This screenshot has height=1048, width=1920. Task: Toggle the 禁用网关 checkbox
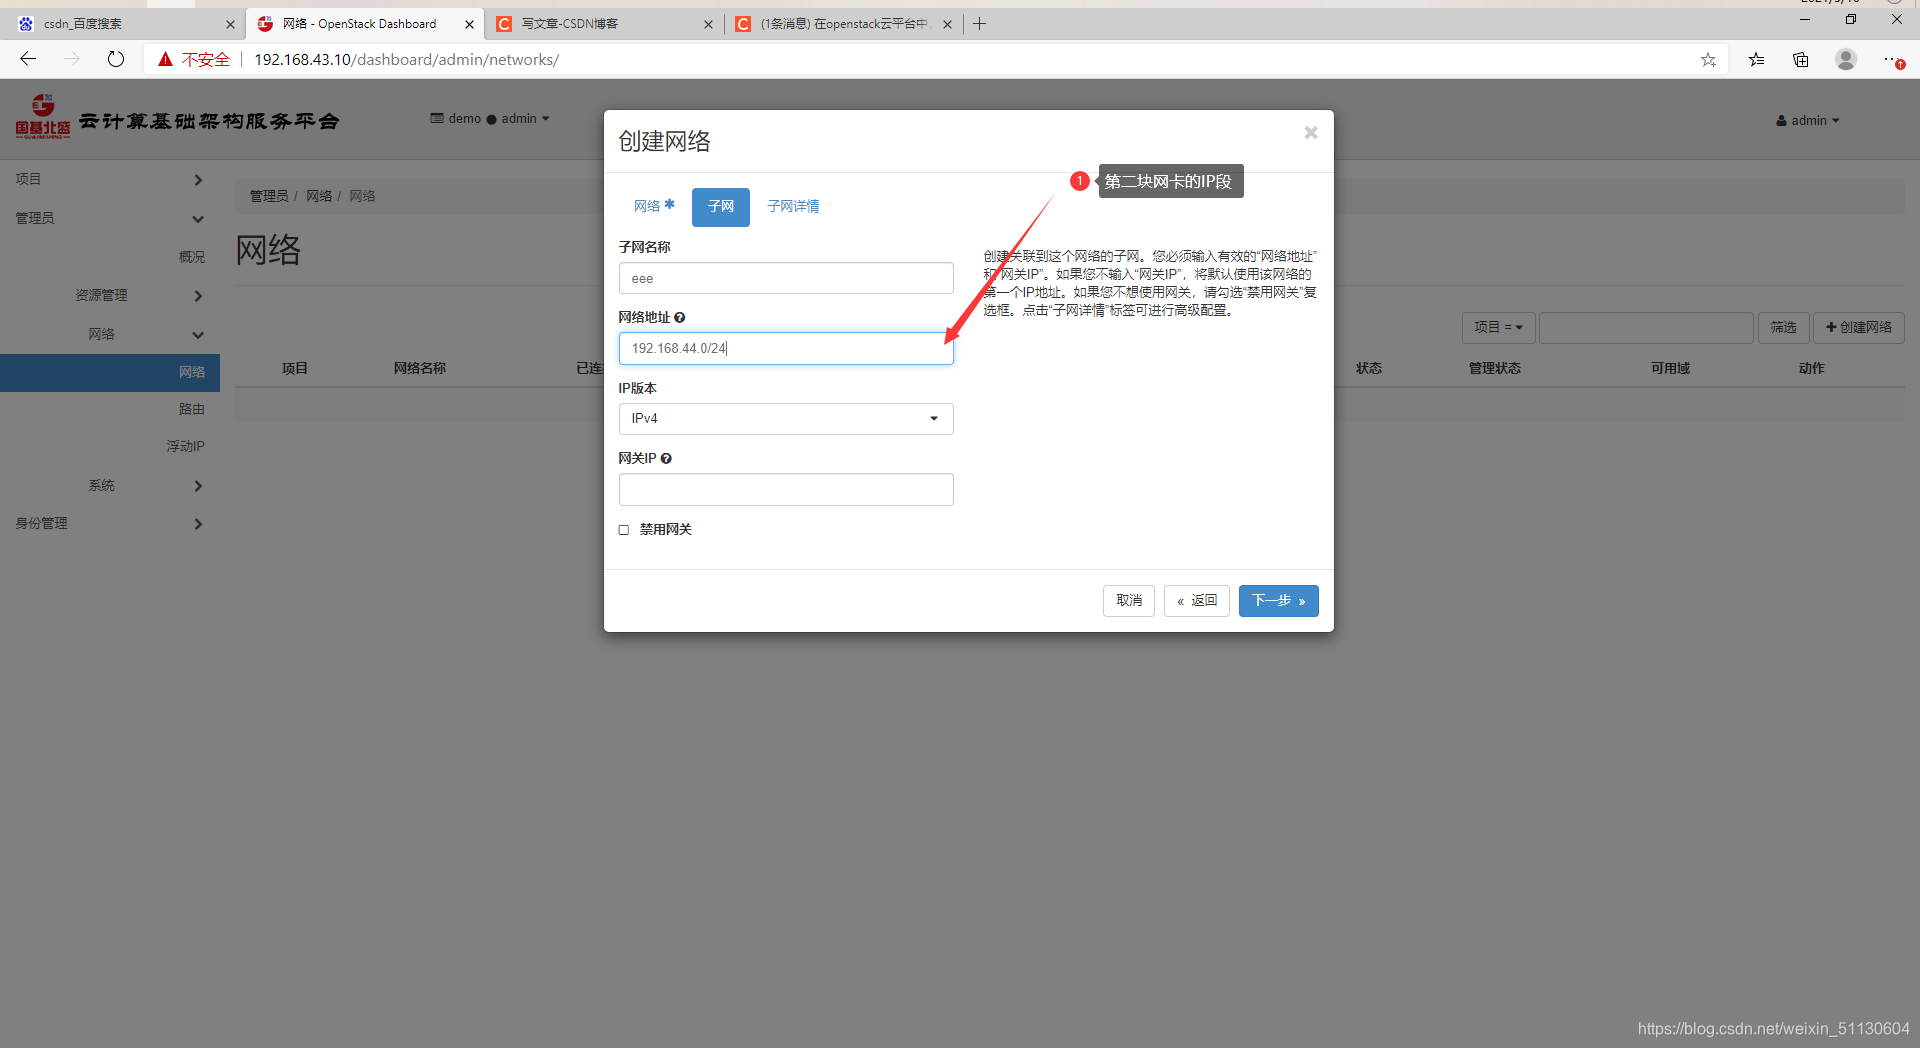pyautogui.click(x=624, y=530)
